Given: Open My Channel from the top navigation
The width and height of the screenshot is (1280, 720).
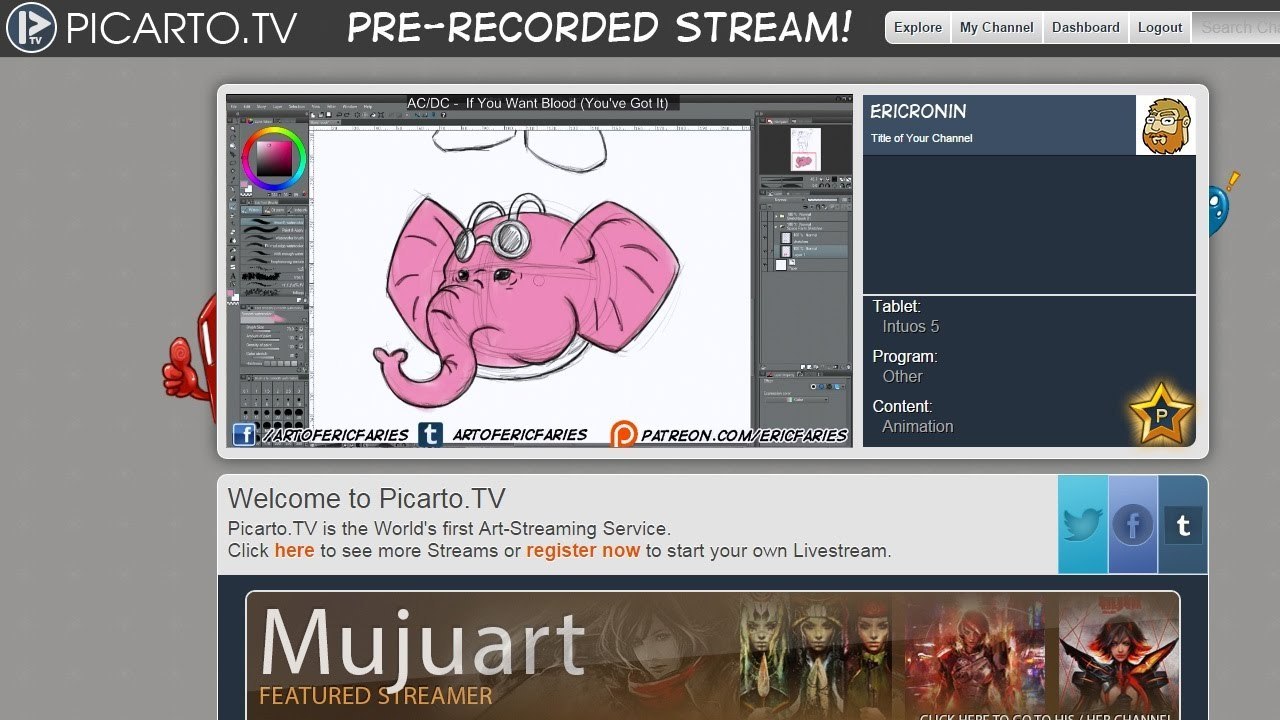Looking at the screenshot, I should (996, 28).
